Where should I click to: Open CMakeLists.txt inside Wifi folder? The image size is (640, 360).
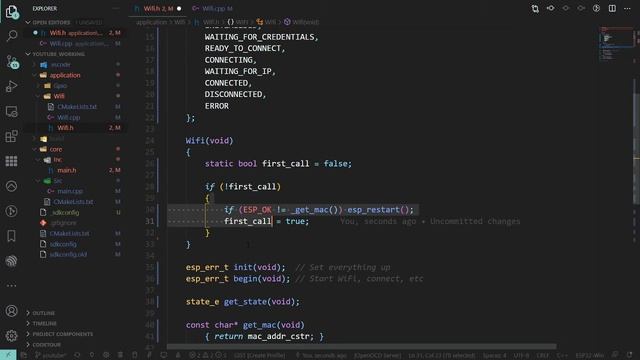pyautogui.click(x=77, y=107)
